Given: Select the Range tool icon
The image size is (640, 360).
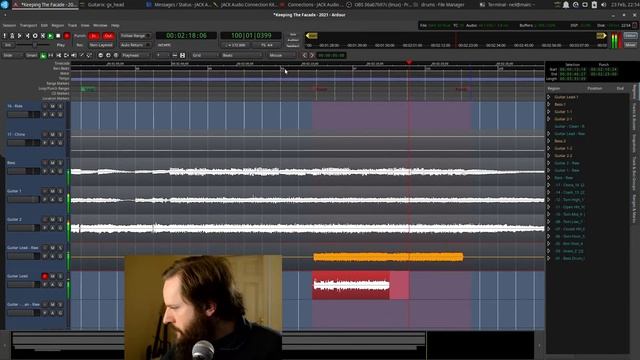Looking at the screenshot, I should (51, 56).
